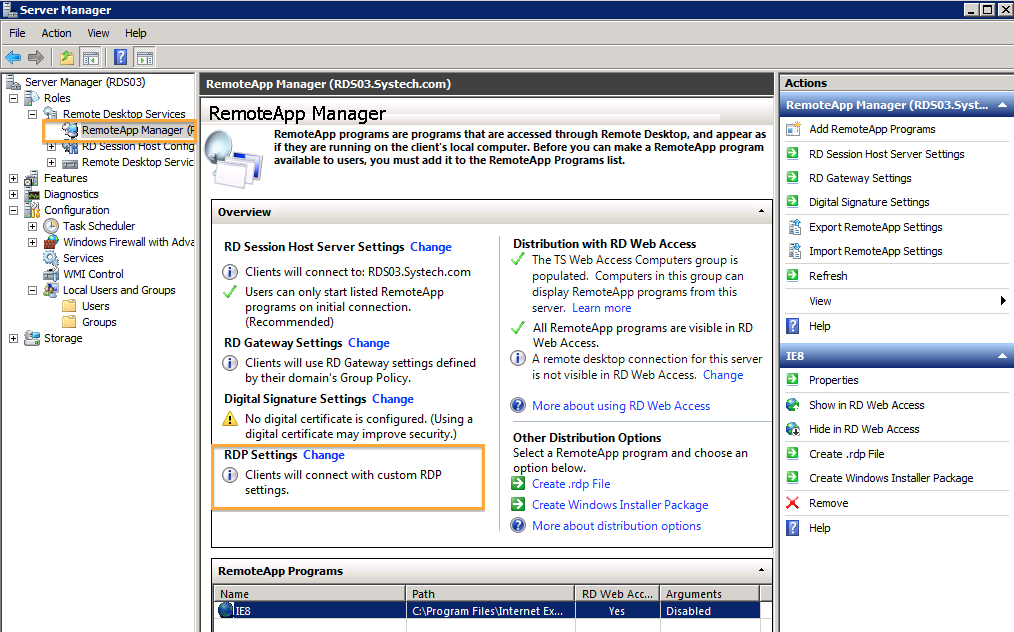Viewport: 1014px width, 632px height.
Task: Expand the Storage tree node
Action: click(14, 338)
